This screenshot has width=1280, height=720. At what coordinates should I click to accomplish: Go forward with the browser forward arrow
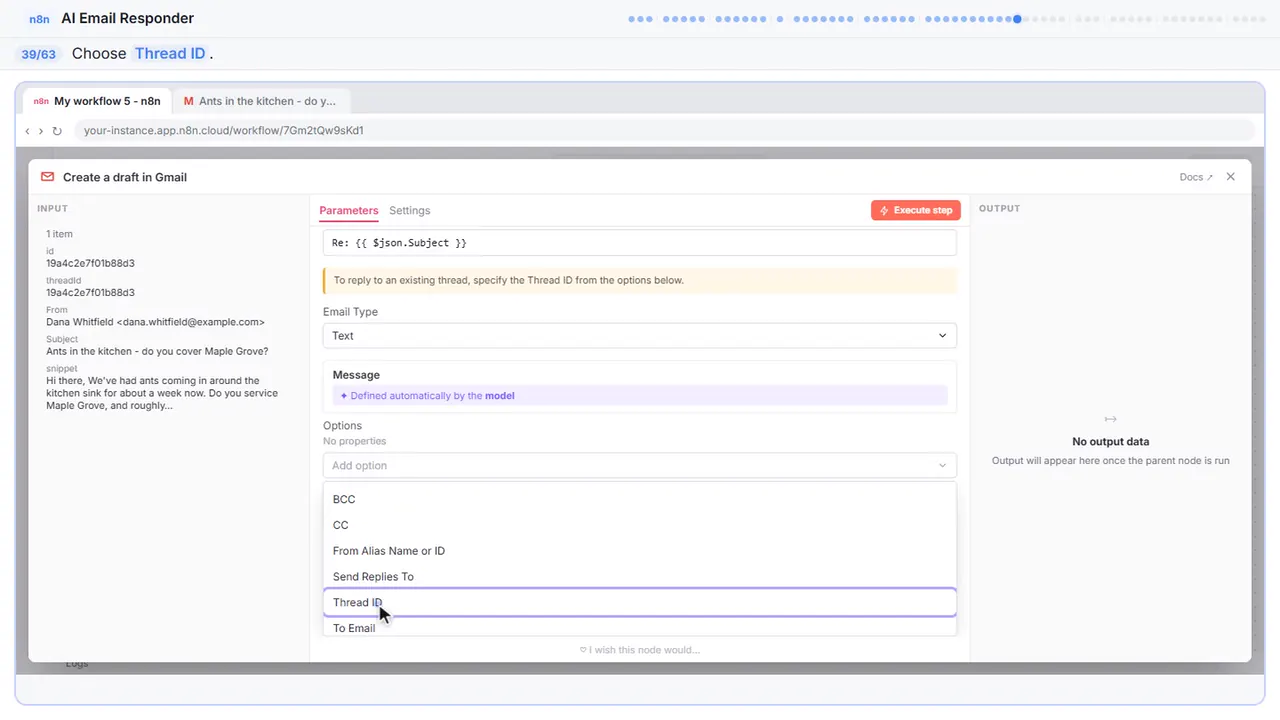click(41, 131)
